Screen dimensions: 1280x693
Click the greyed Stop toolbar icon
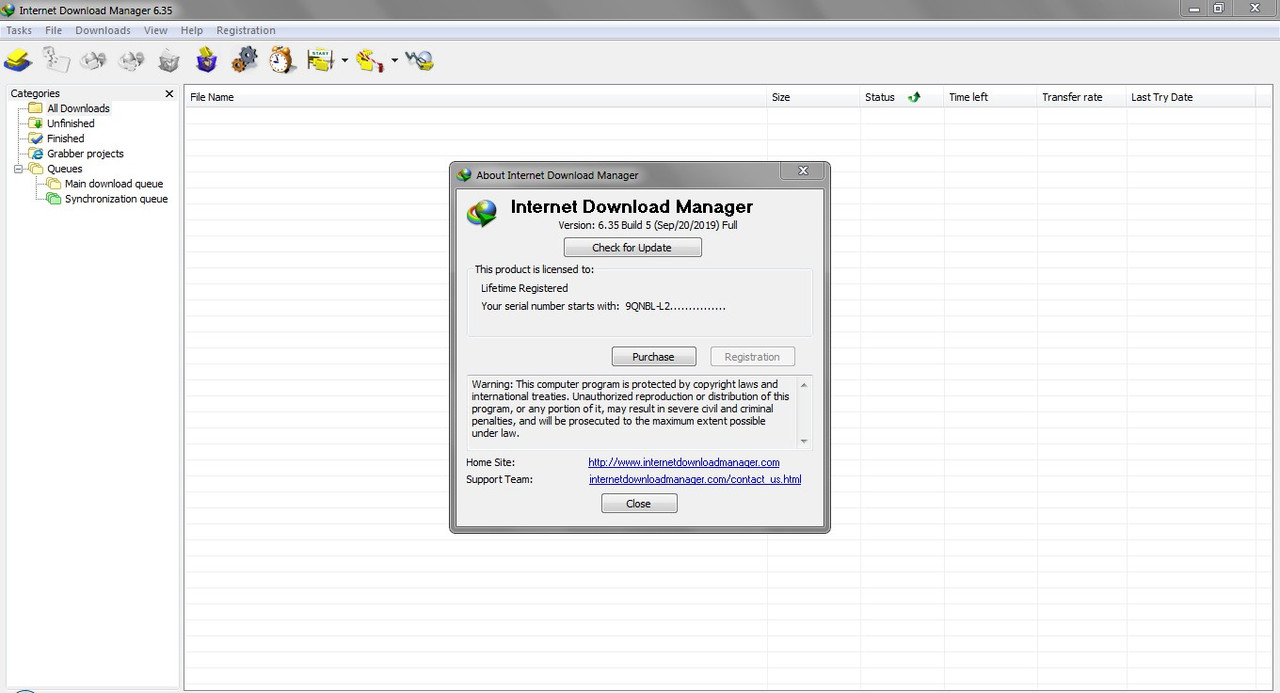click(x=94, y=61)
